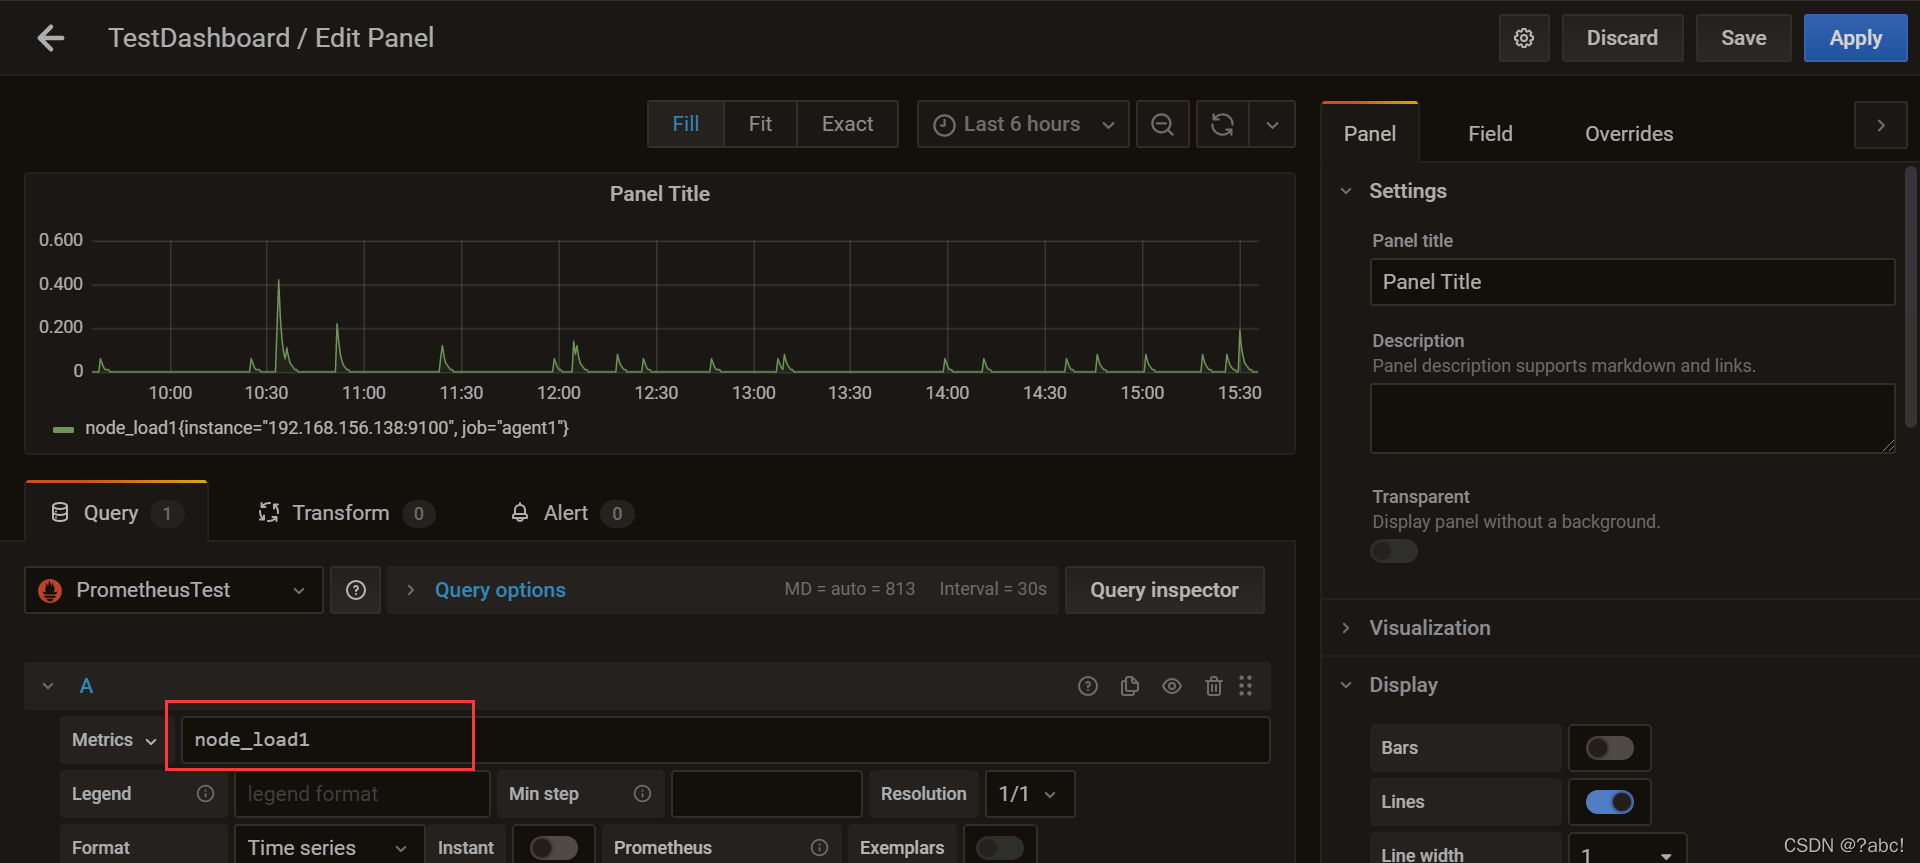Open the data source help icon
Viewport: 1920px width, 863px height.
356,590
